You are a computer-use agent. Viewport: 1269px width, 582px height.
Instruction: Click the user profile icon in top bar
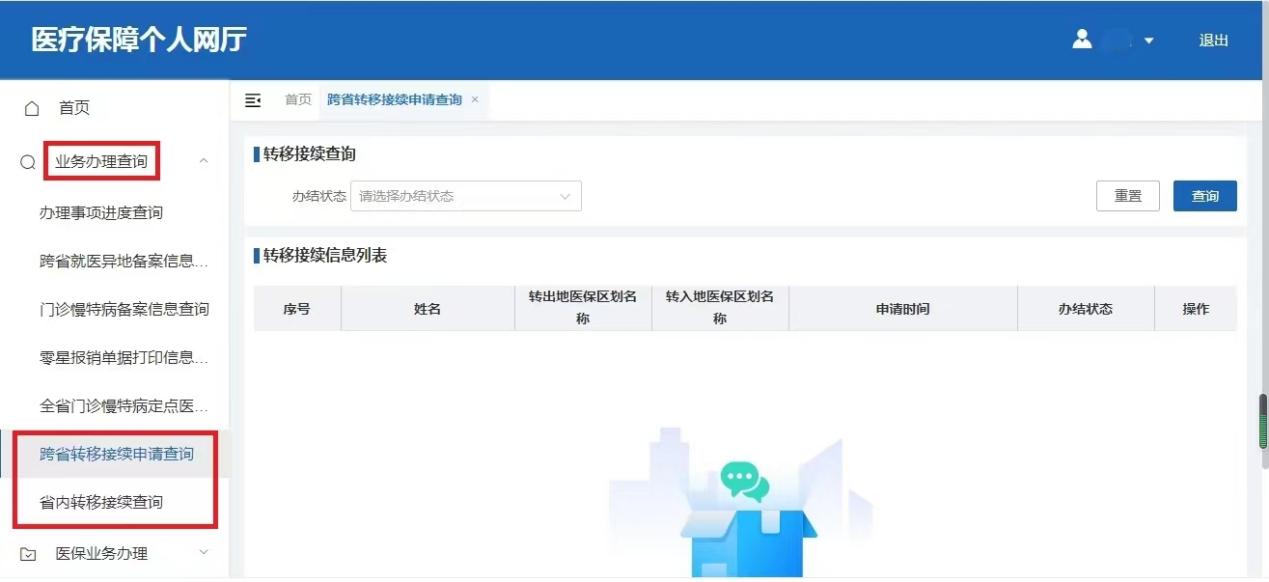pos(1083,40)
